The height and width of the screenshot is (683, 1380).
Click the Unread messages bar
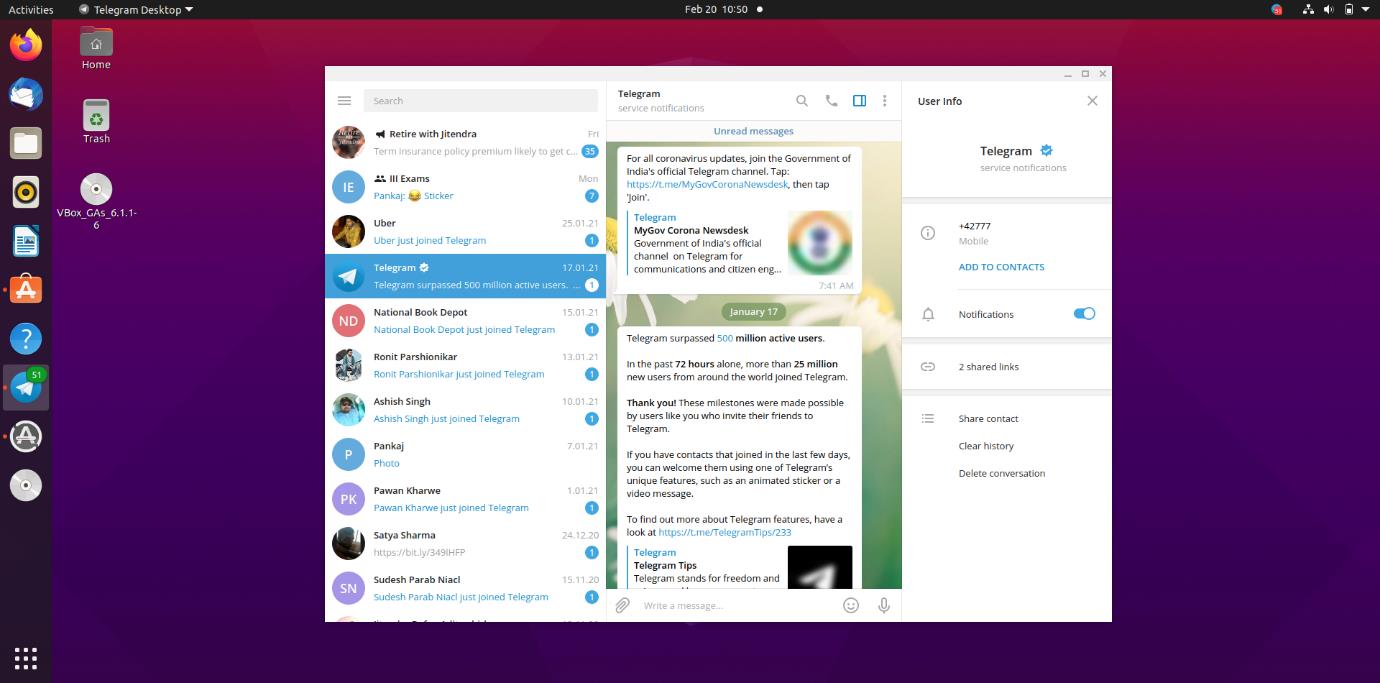tap(754, 131)
